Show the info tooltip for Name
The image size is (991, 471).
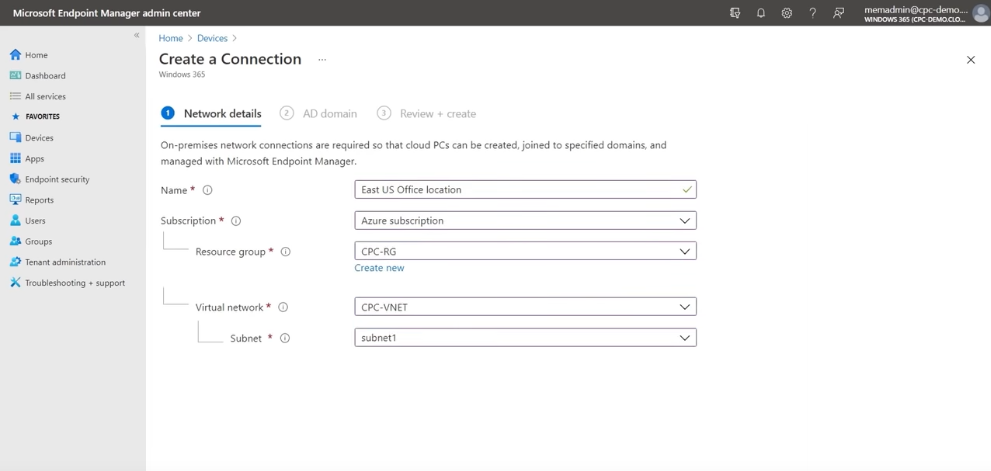click(207, 190)
